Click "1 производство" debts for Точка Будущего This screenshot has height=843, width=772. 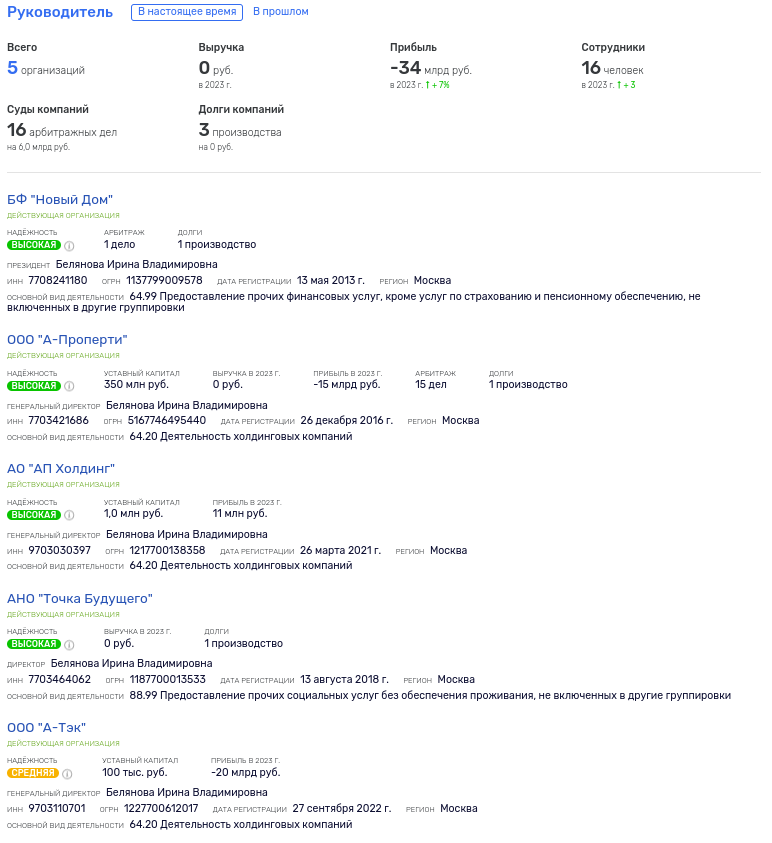tap(243, 644)
